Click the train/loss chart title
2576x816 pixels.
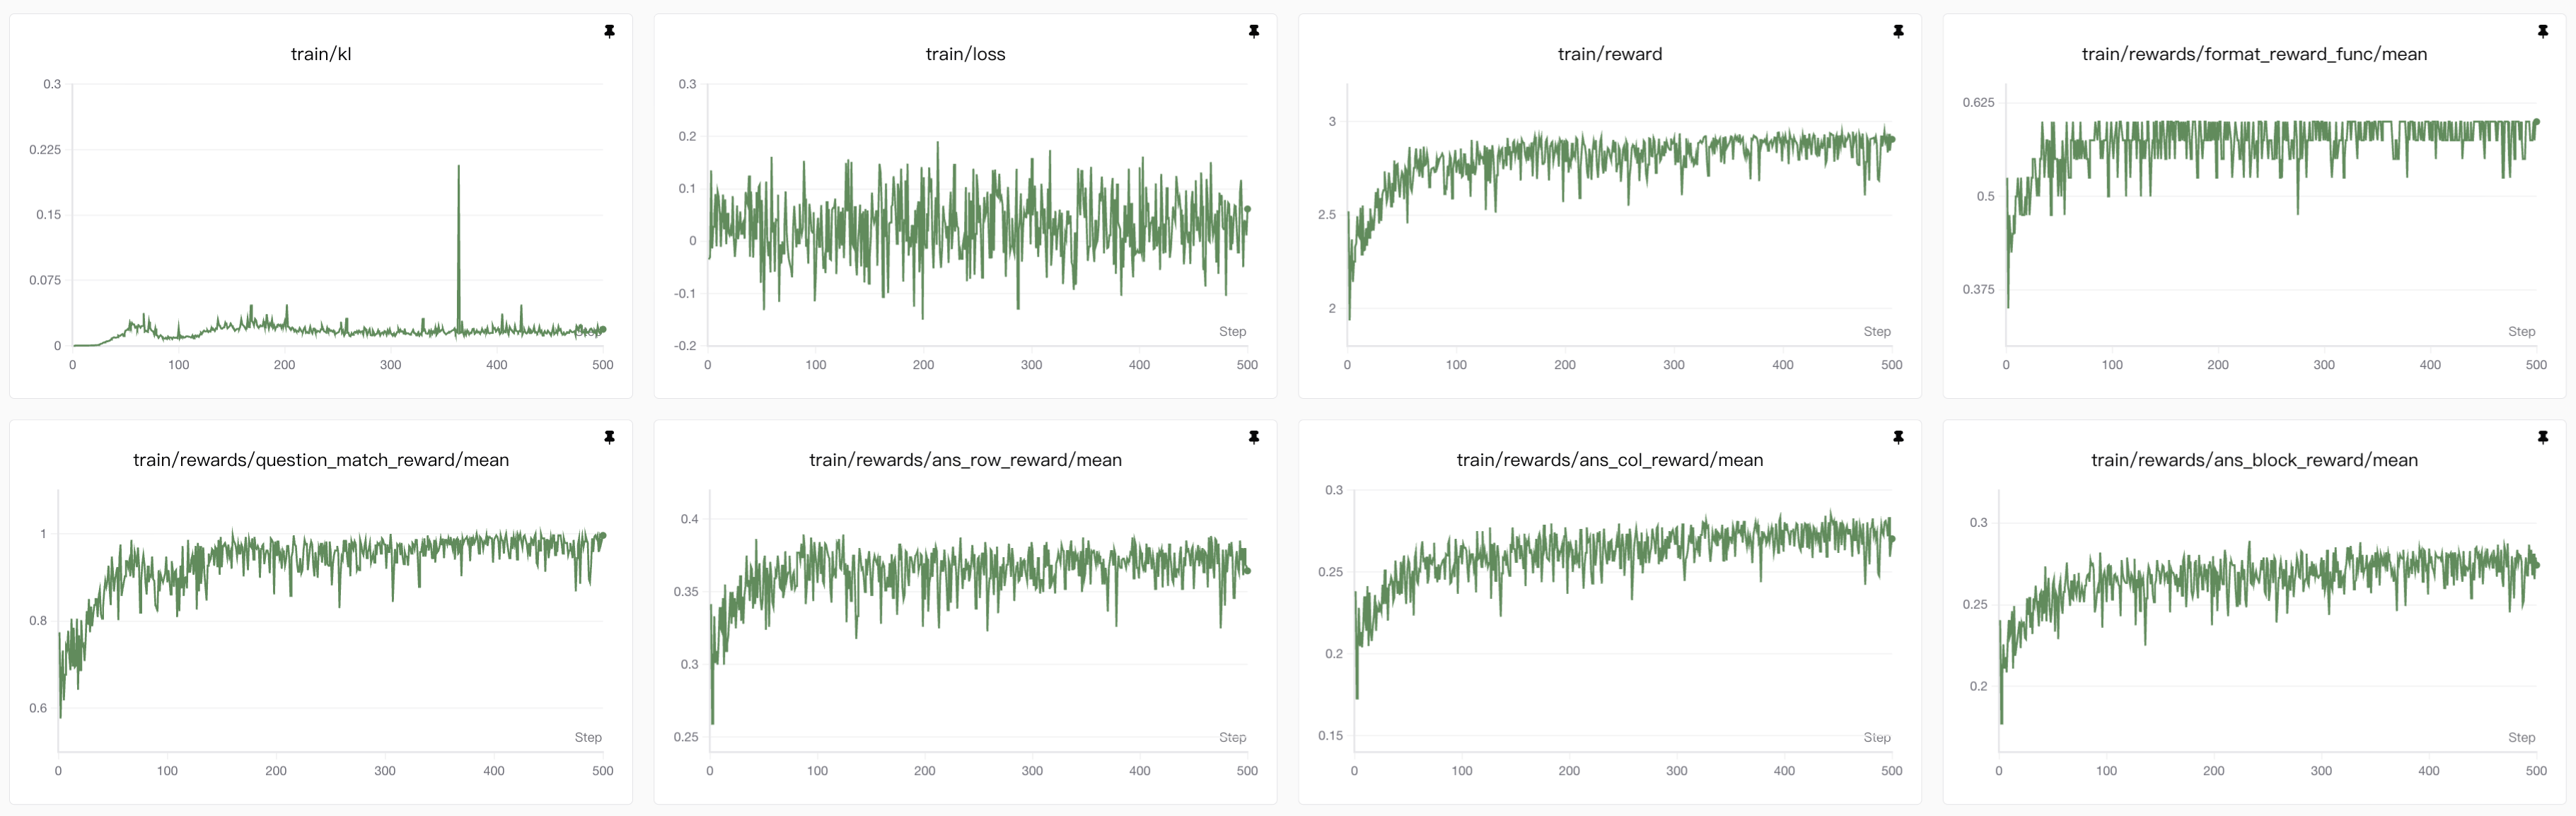[x=965, y=54]
